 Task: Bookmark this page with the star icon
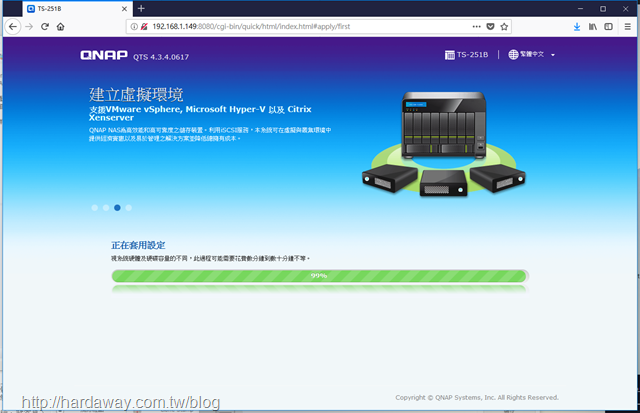click(x=504, y=27)
